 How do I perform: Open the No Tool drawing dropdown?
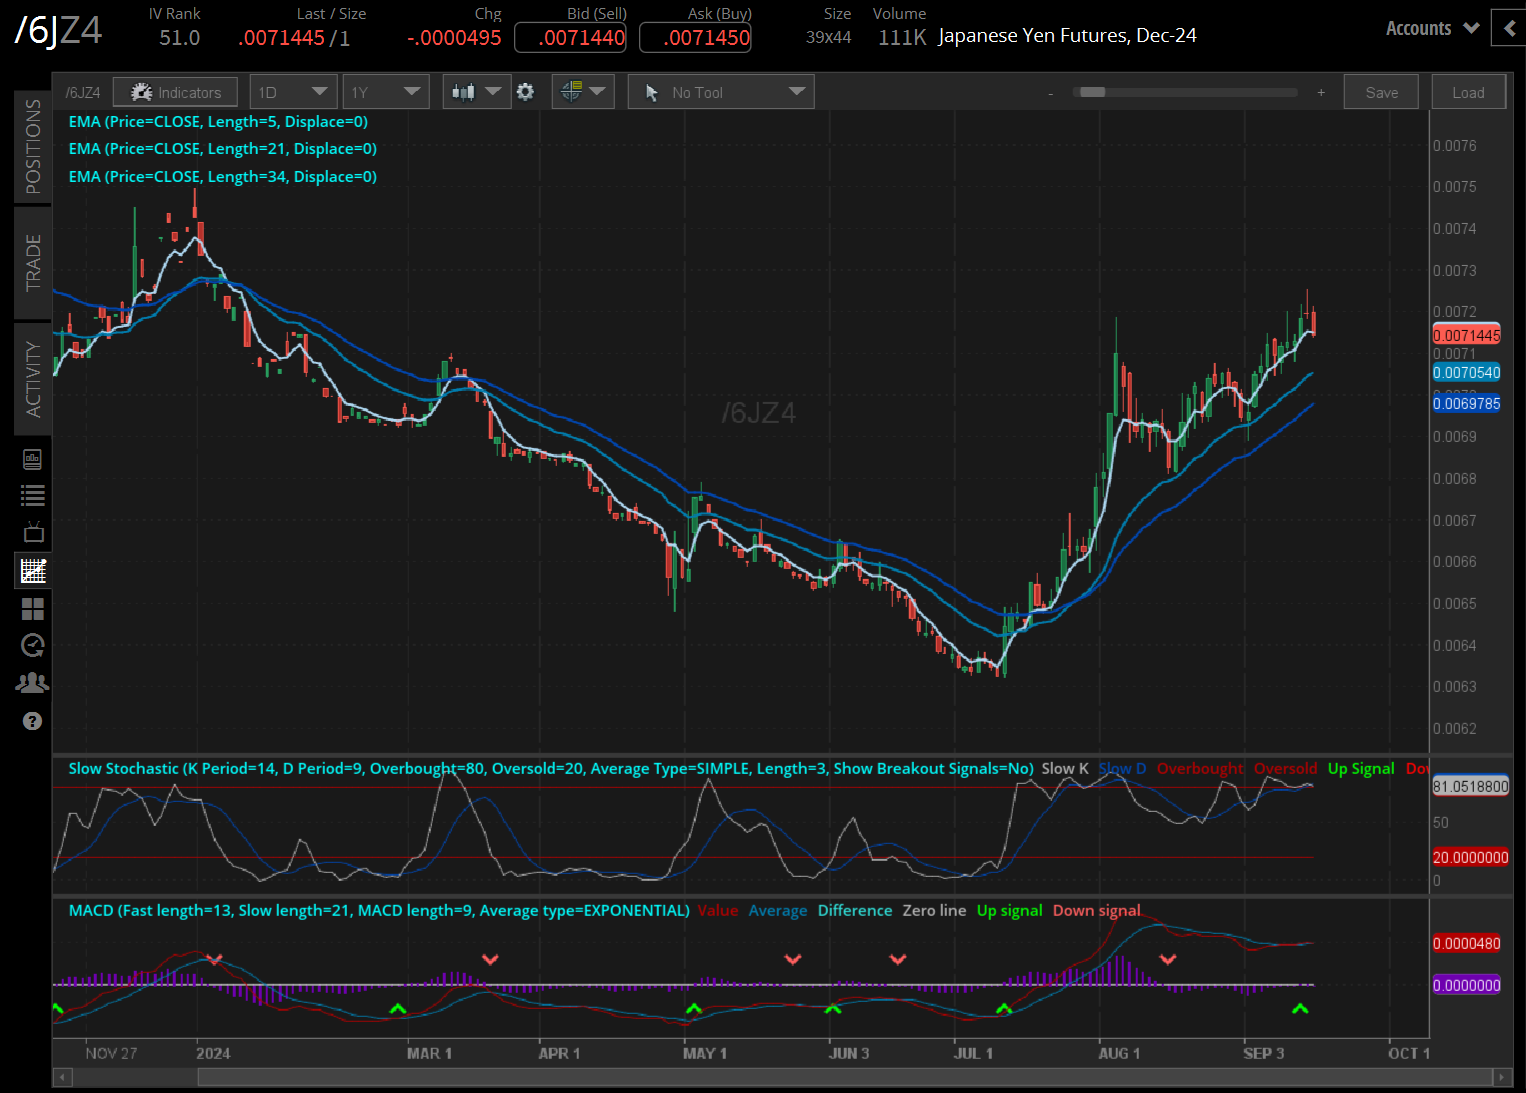[721, 92]
